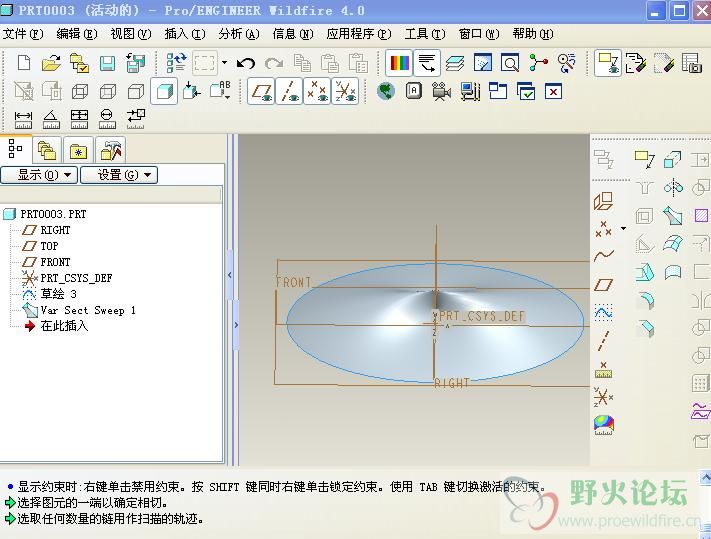711x539 pixels.
Task: Open selection box dropdown arrow
Action: (224, 63)
